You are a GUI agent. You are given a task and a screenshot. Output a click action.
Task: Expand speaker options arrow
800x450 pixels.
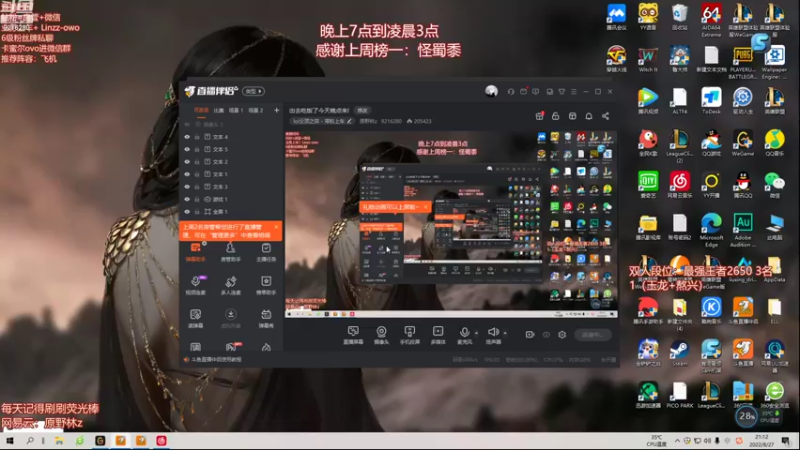coord(505,333)
